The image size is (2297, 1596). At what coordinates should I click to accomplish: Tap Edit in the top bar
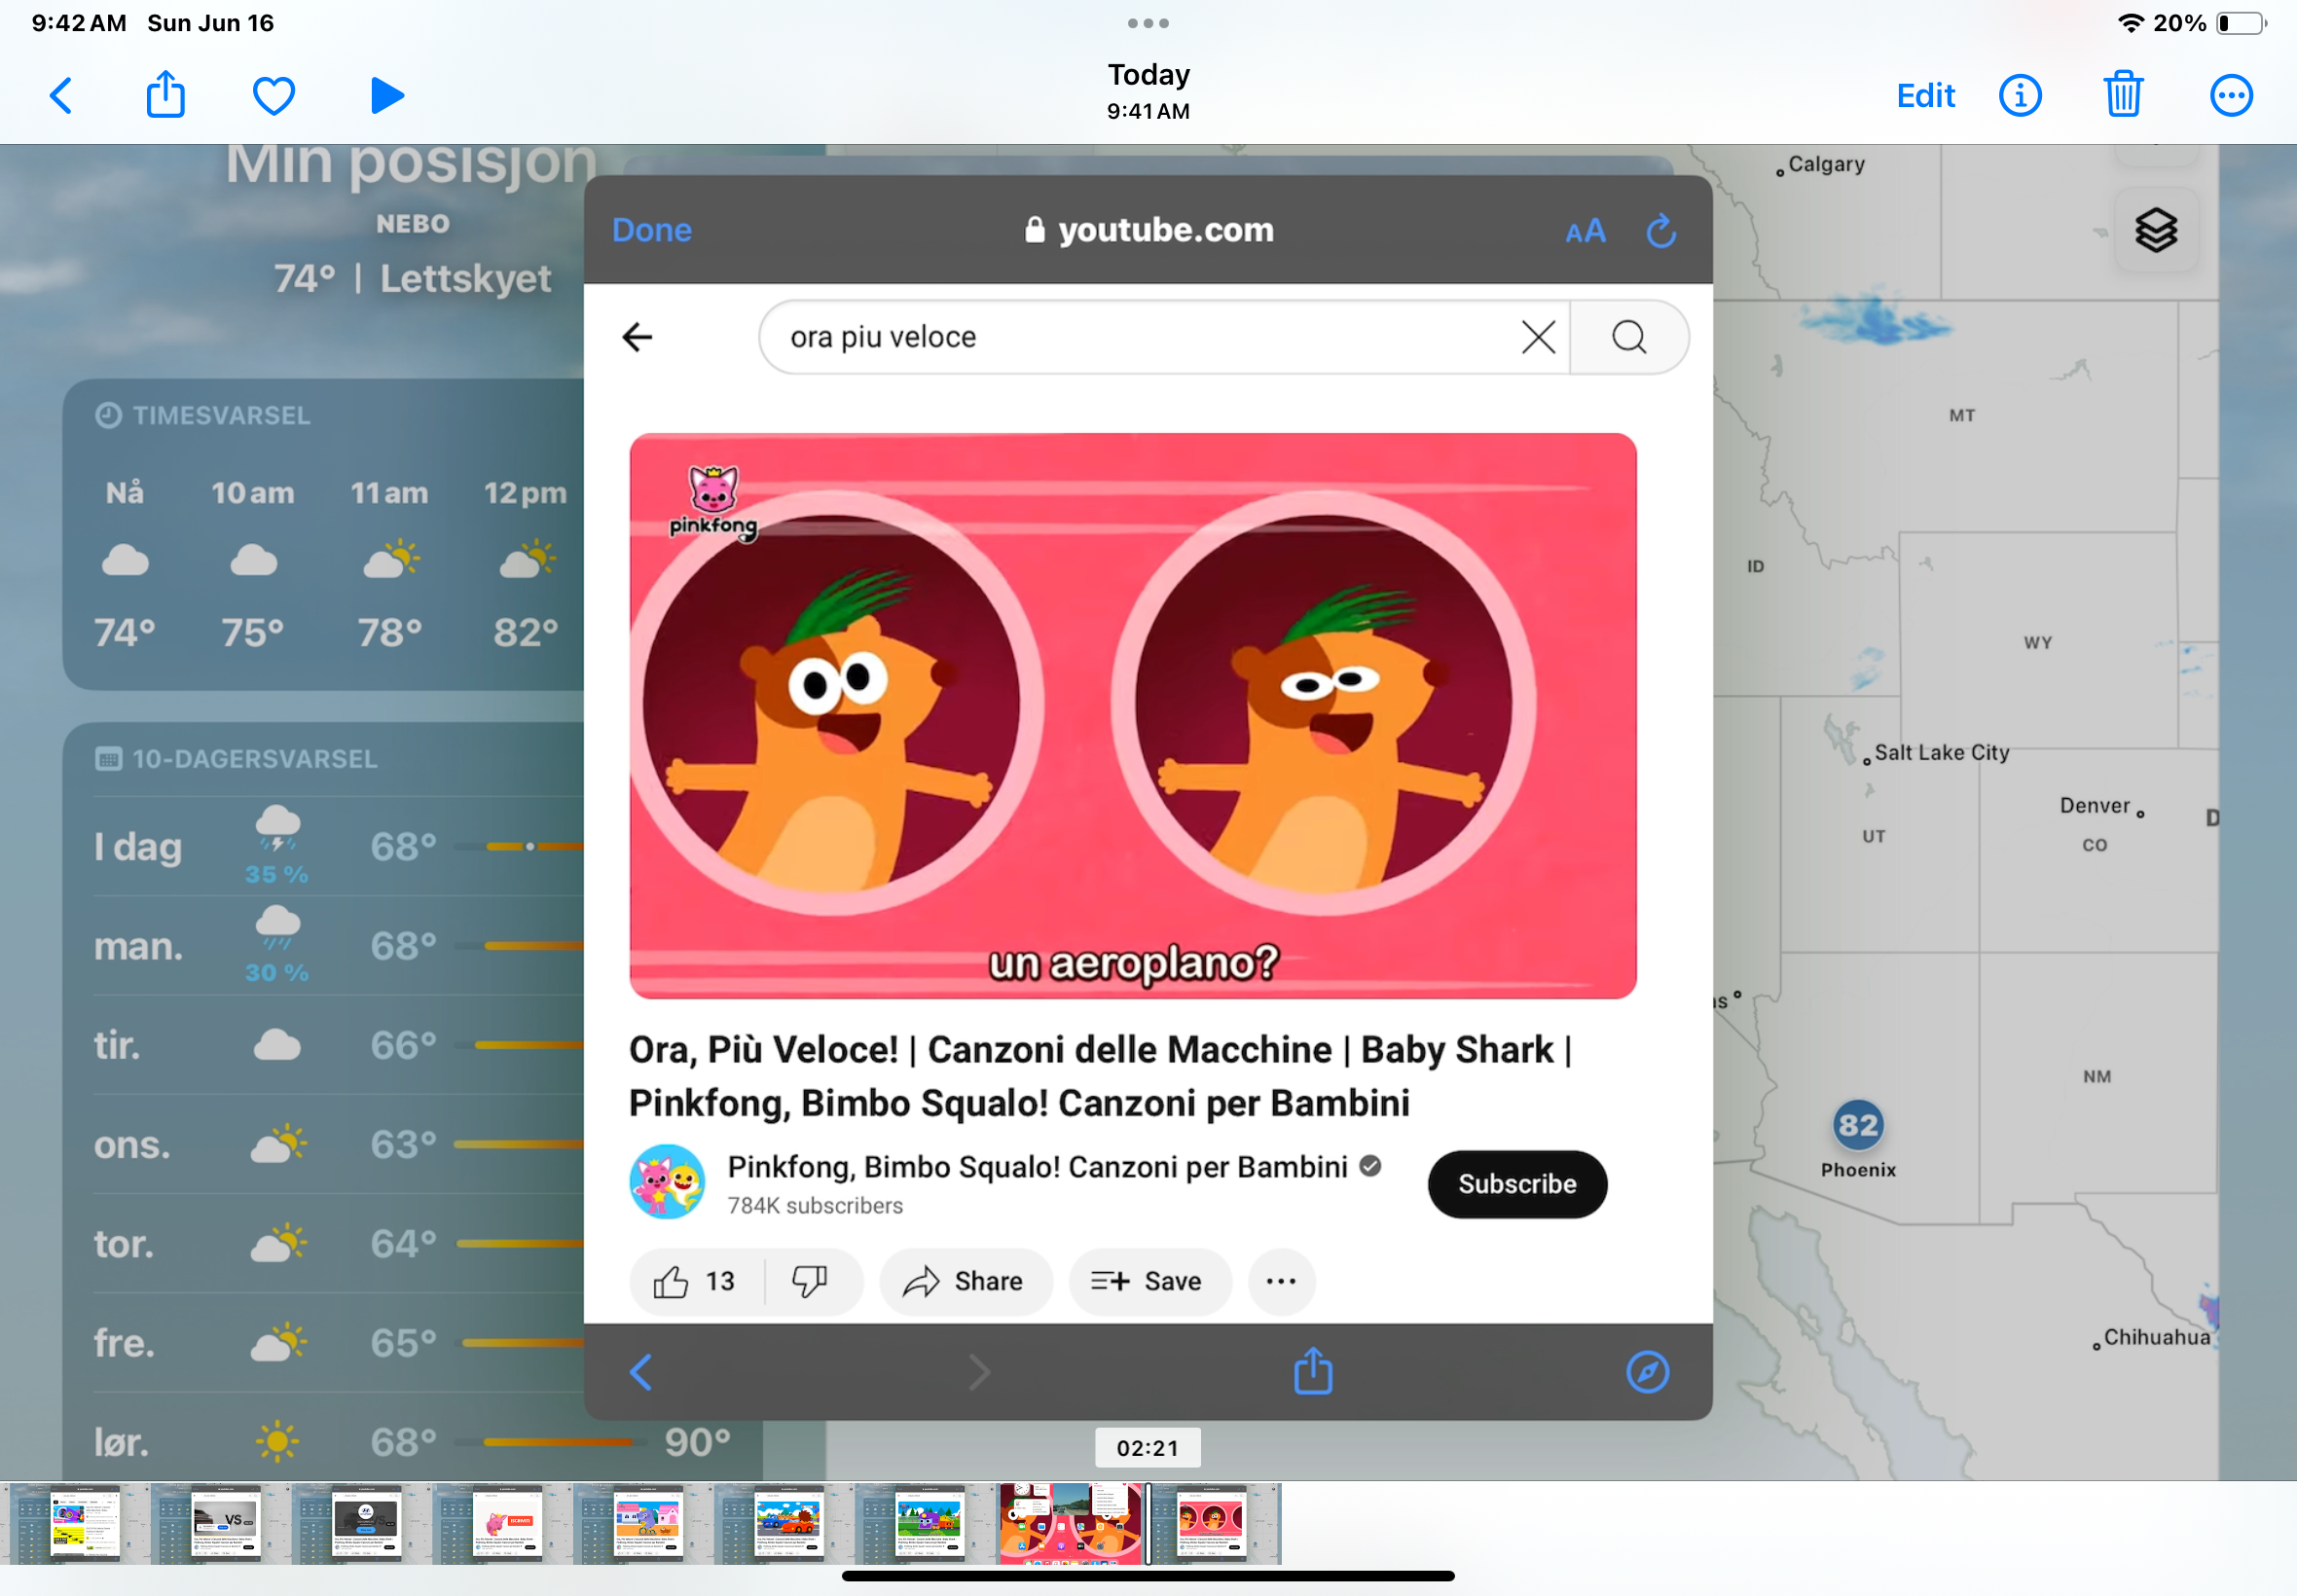pos(1925,96)
